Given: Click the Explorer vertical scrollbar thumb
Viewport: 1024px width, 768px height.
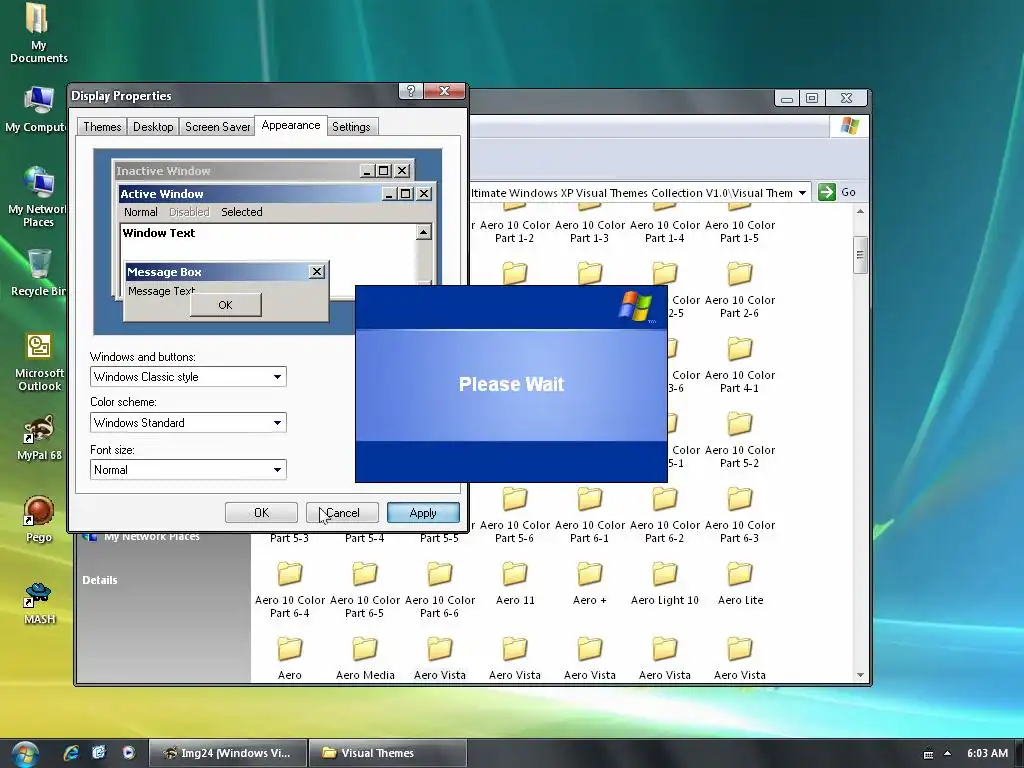Looking at the screenshot, I should pos(860,255).
